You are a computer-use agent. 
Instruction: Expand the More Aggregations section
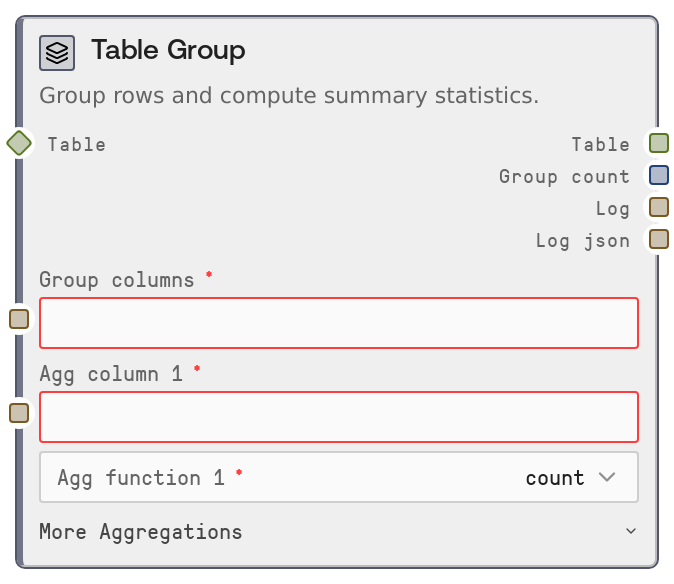point(141,531)
